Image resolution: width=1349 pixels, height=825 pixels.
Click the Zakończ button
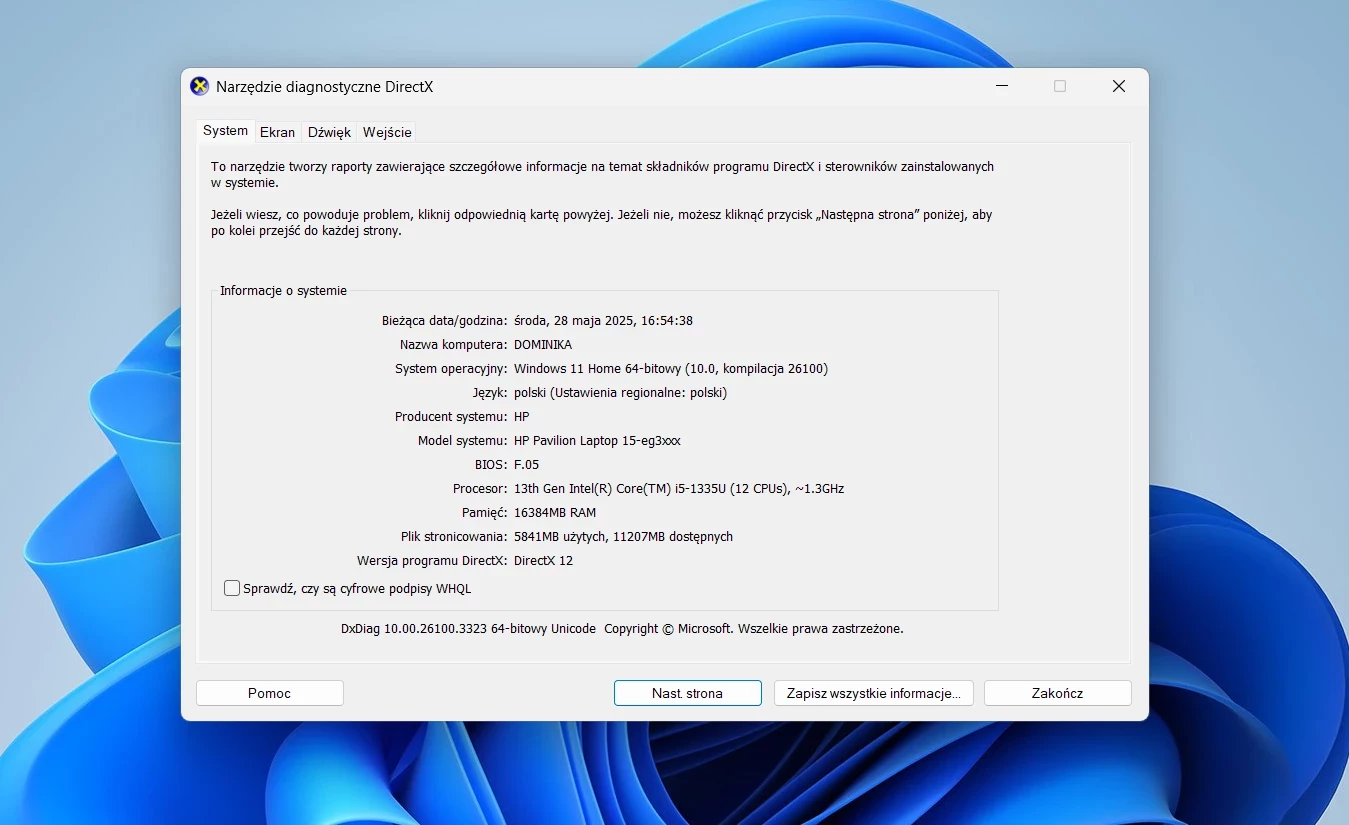click(x=1058, y=693)
